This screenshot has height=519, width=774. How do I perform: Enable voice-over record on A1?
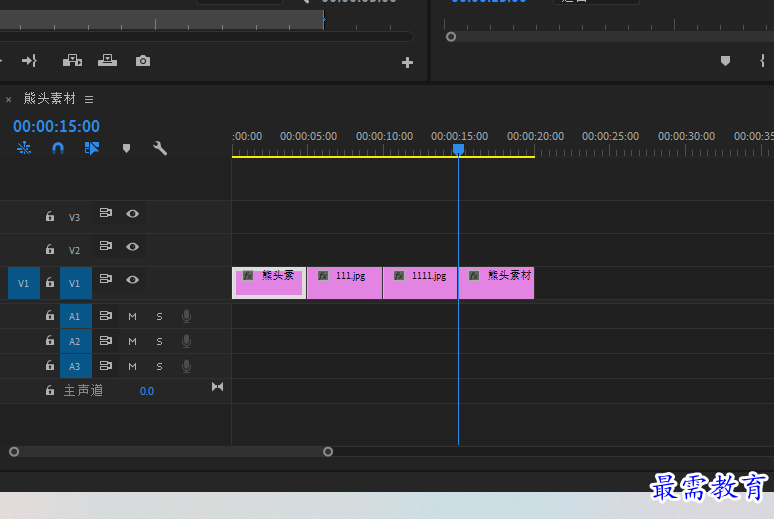coord(186,316)
